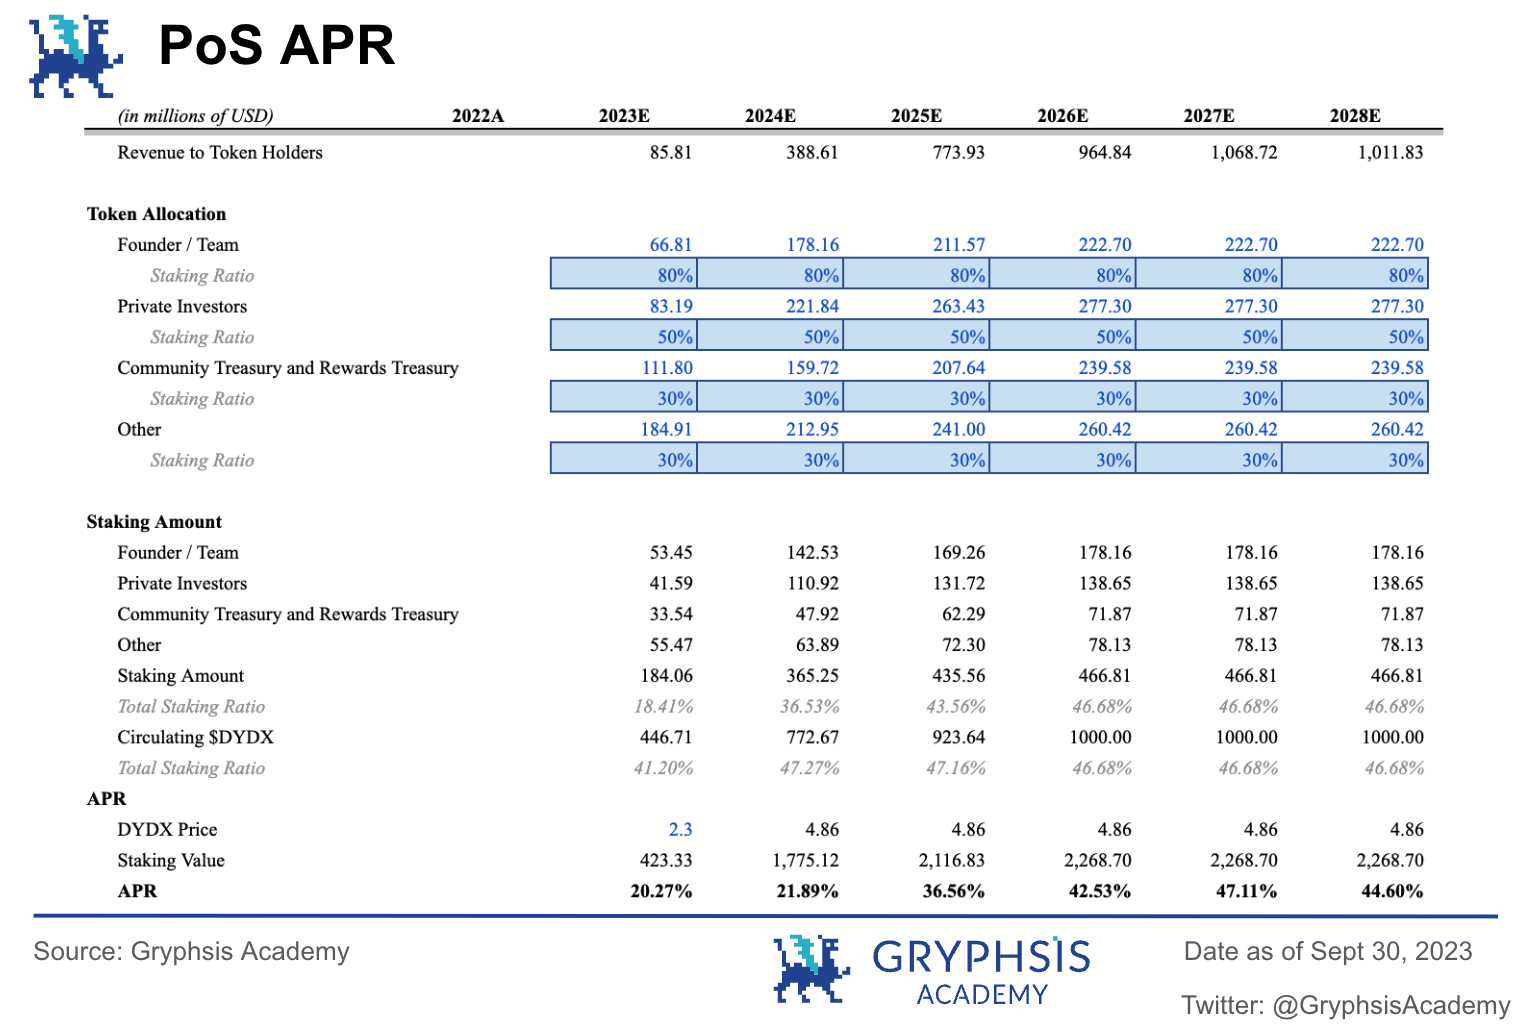Select the PoS APR heading
Screen dimensions: 1538x1027
(x=277, y=45)
